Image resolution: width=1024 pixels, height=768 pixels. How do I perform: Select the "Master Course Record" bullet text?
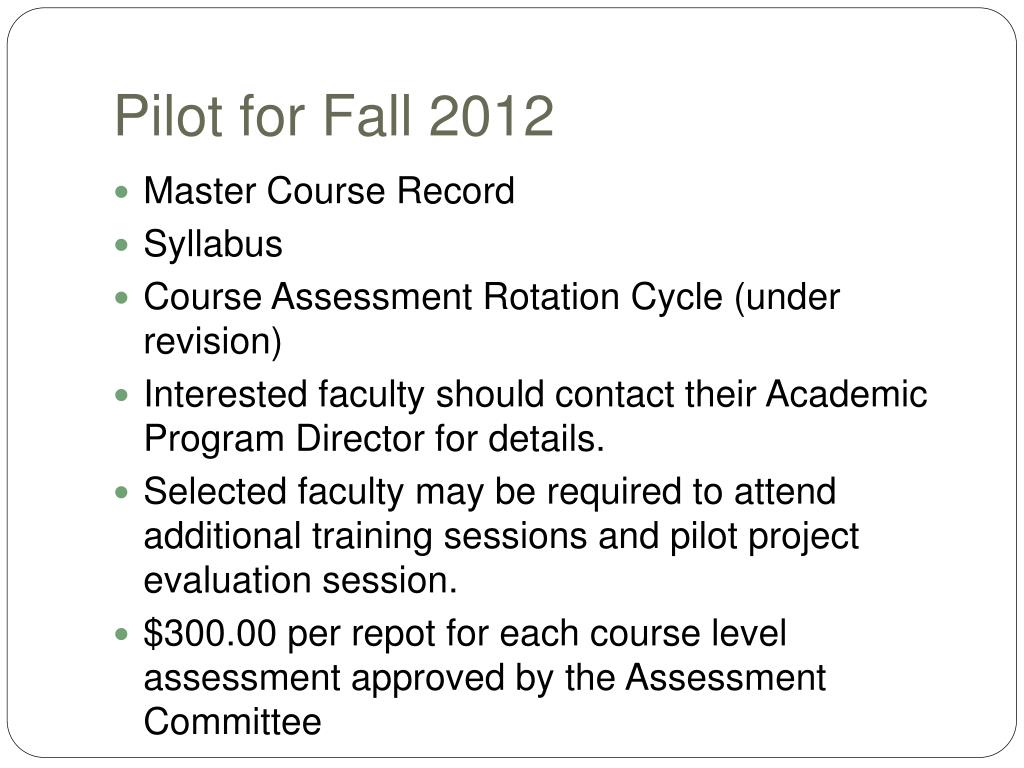(329, 191)
